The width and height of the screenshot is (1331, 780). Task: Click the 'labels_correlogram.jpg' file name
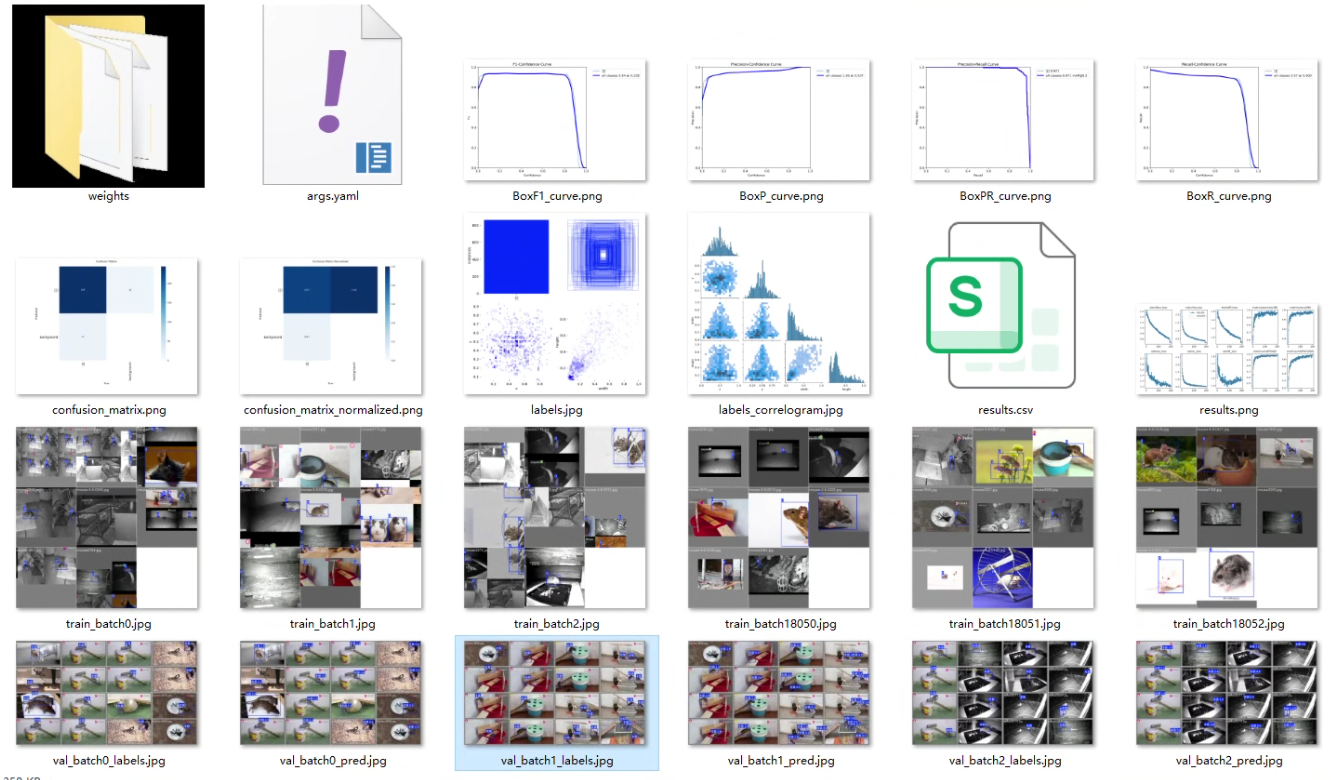781,410
